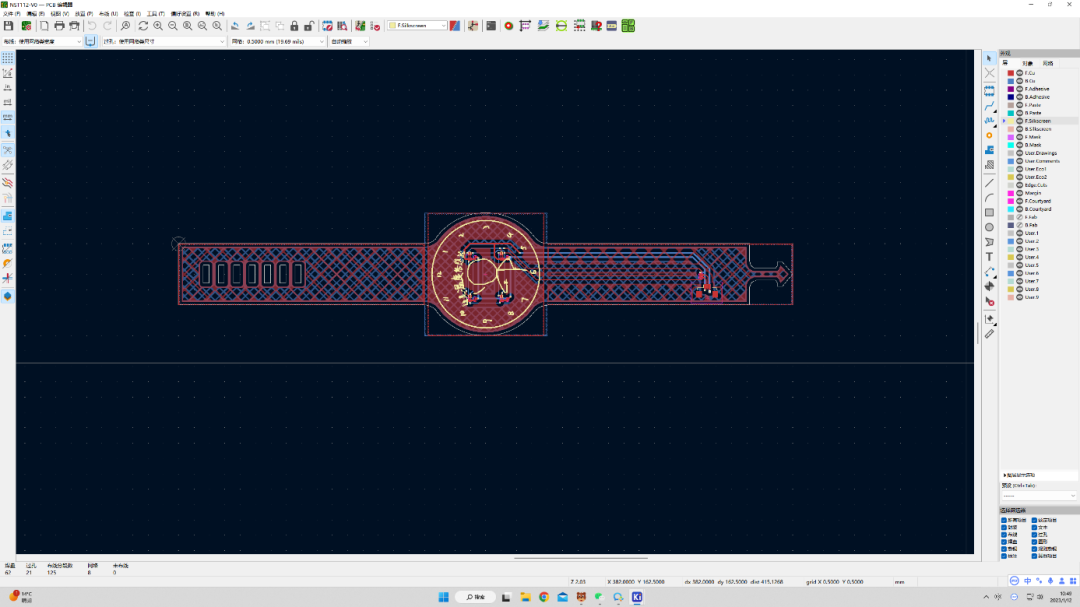1080x607 pixels.
Task: Open Board Setup from the toolbar
Action: coord(26,26)
